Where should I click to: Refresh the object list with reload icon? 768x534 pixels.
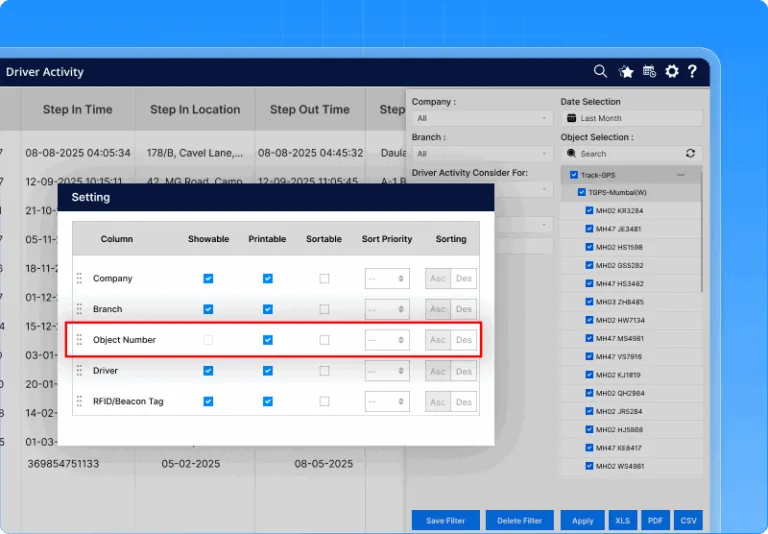point(690,154)
